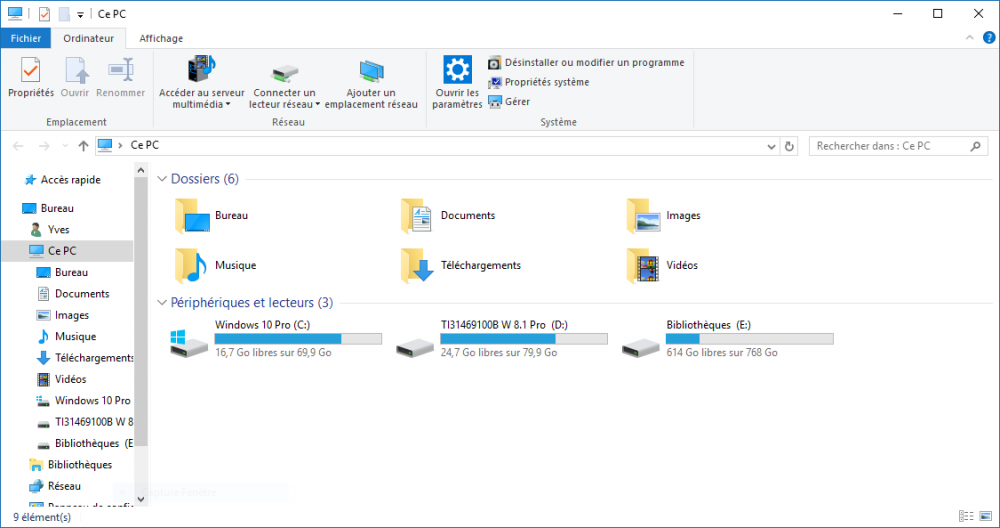
Task: Click the Gérer command
Action: pyautogui.click(x=509, y=101)
